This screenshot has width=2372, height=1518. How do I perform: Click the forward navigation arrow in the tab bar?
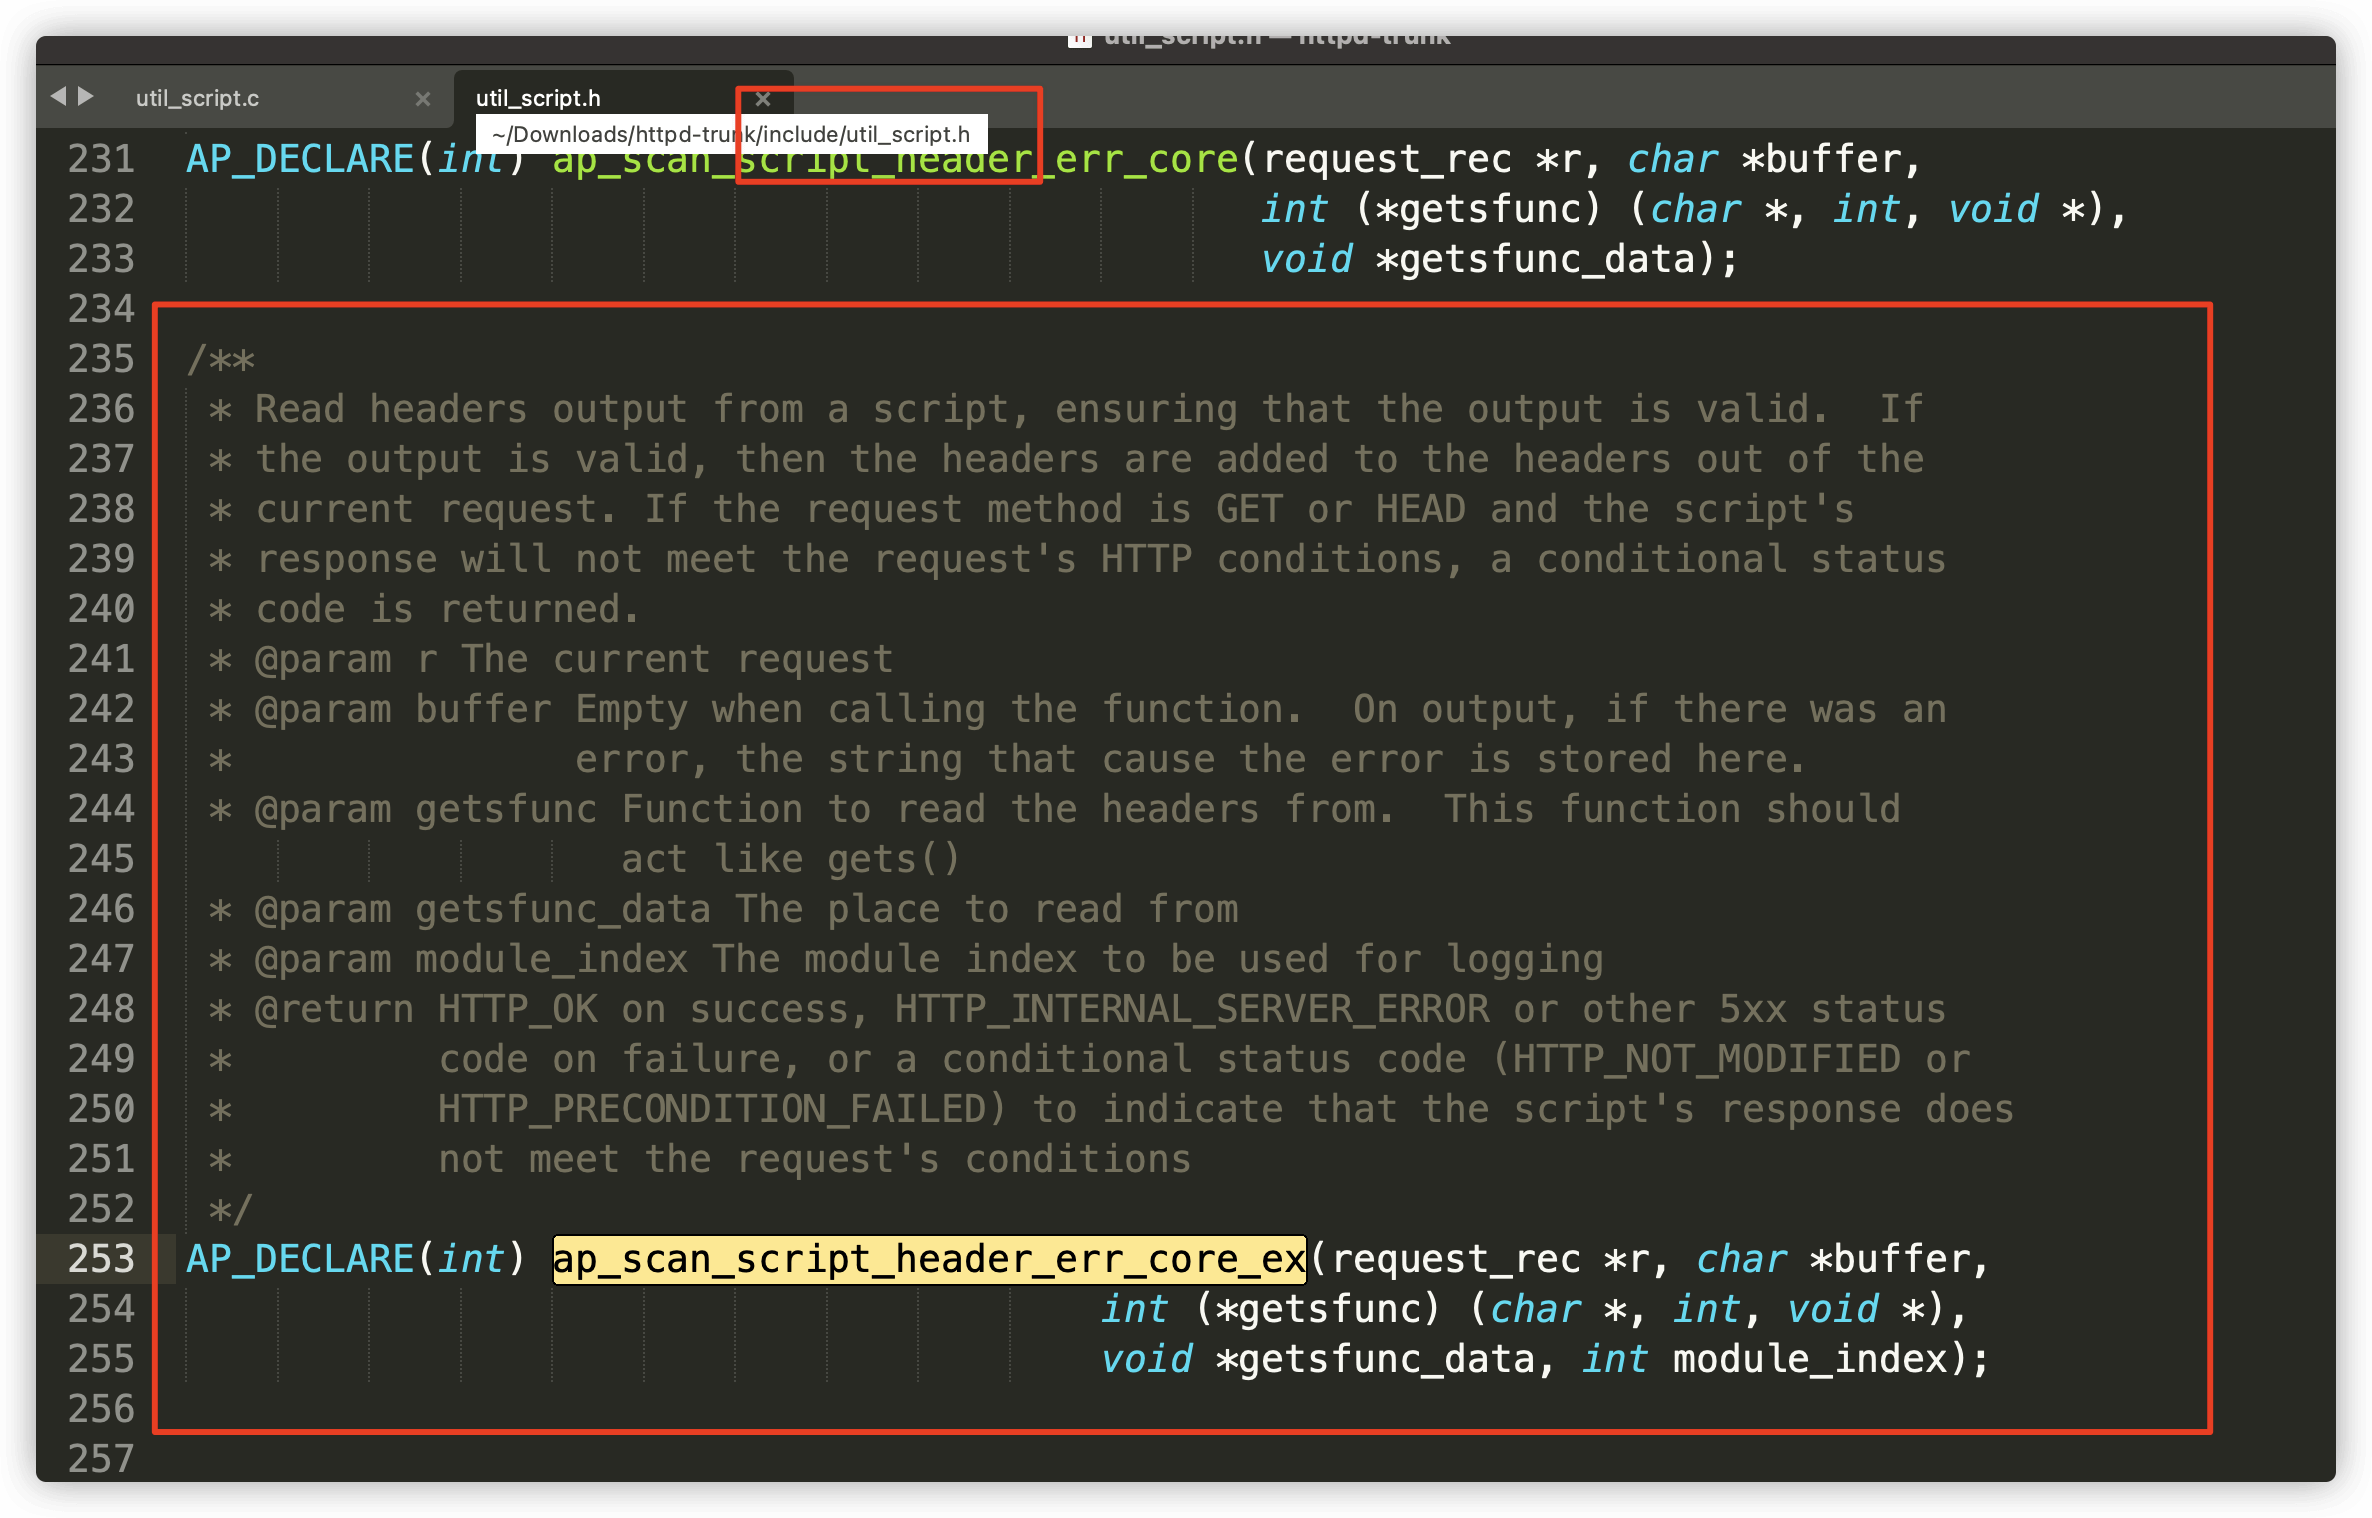pos(86,96)
